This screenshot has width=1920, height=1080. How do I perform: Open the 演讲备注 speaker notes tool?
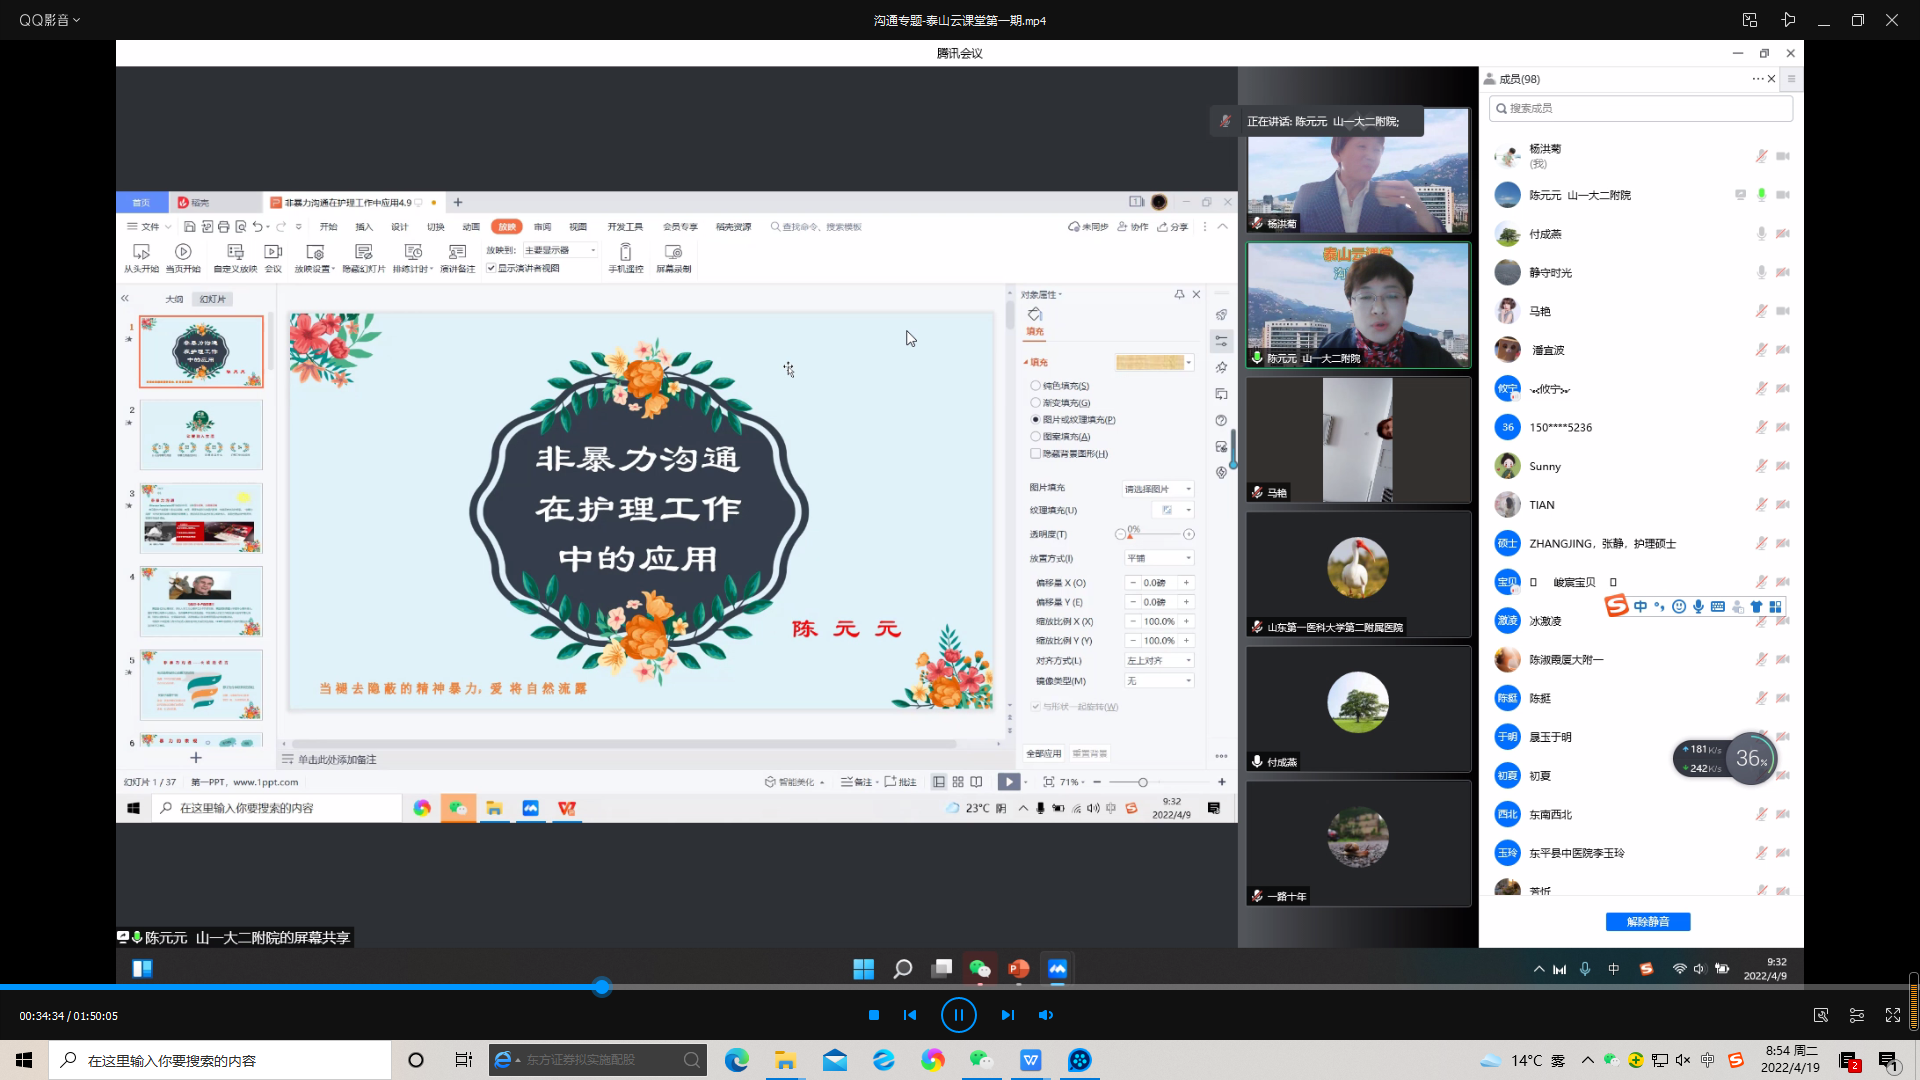tap(458, 256)
